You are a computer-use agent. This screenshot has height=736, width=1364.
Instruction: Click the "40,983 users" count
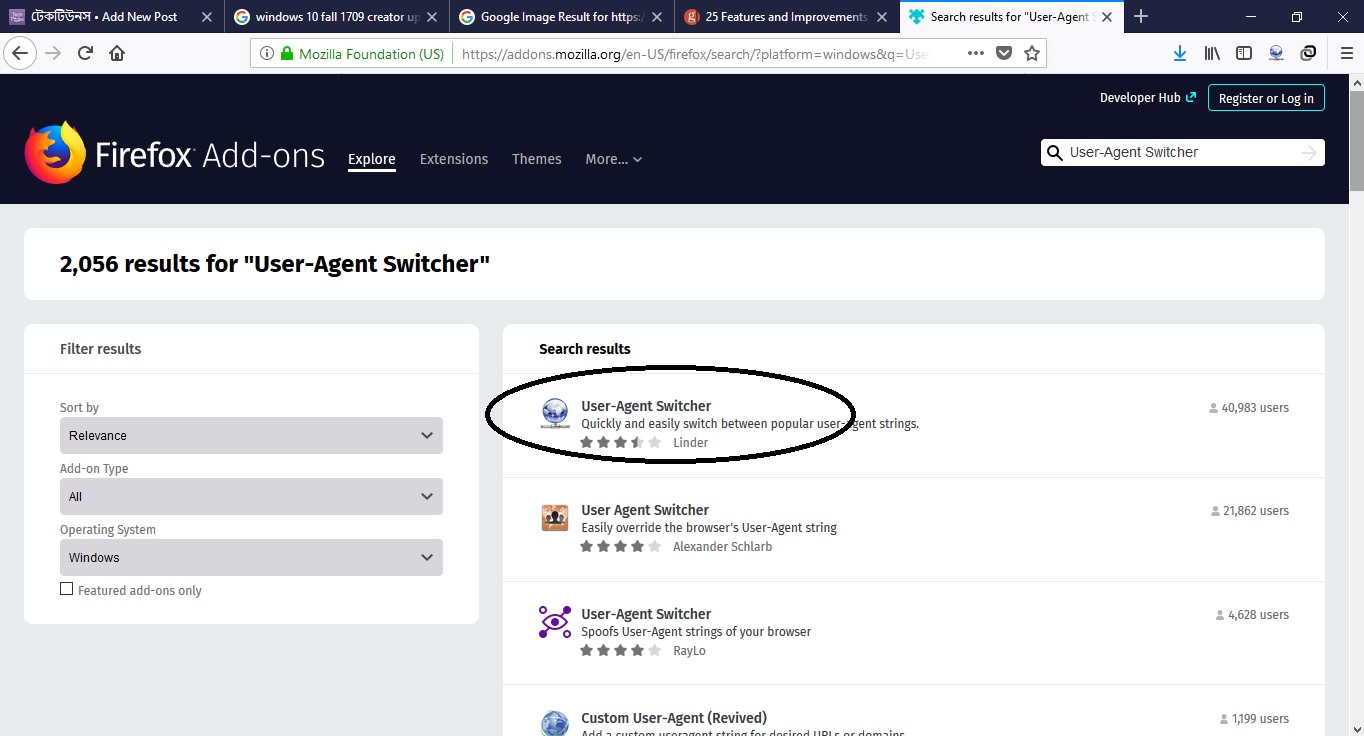(x=1249, y=408)
